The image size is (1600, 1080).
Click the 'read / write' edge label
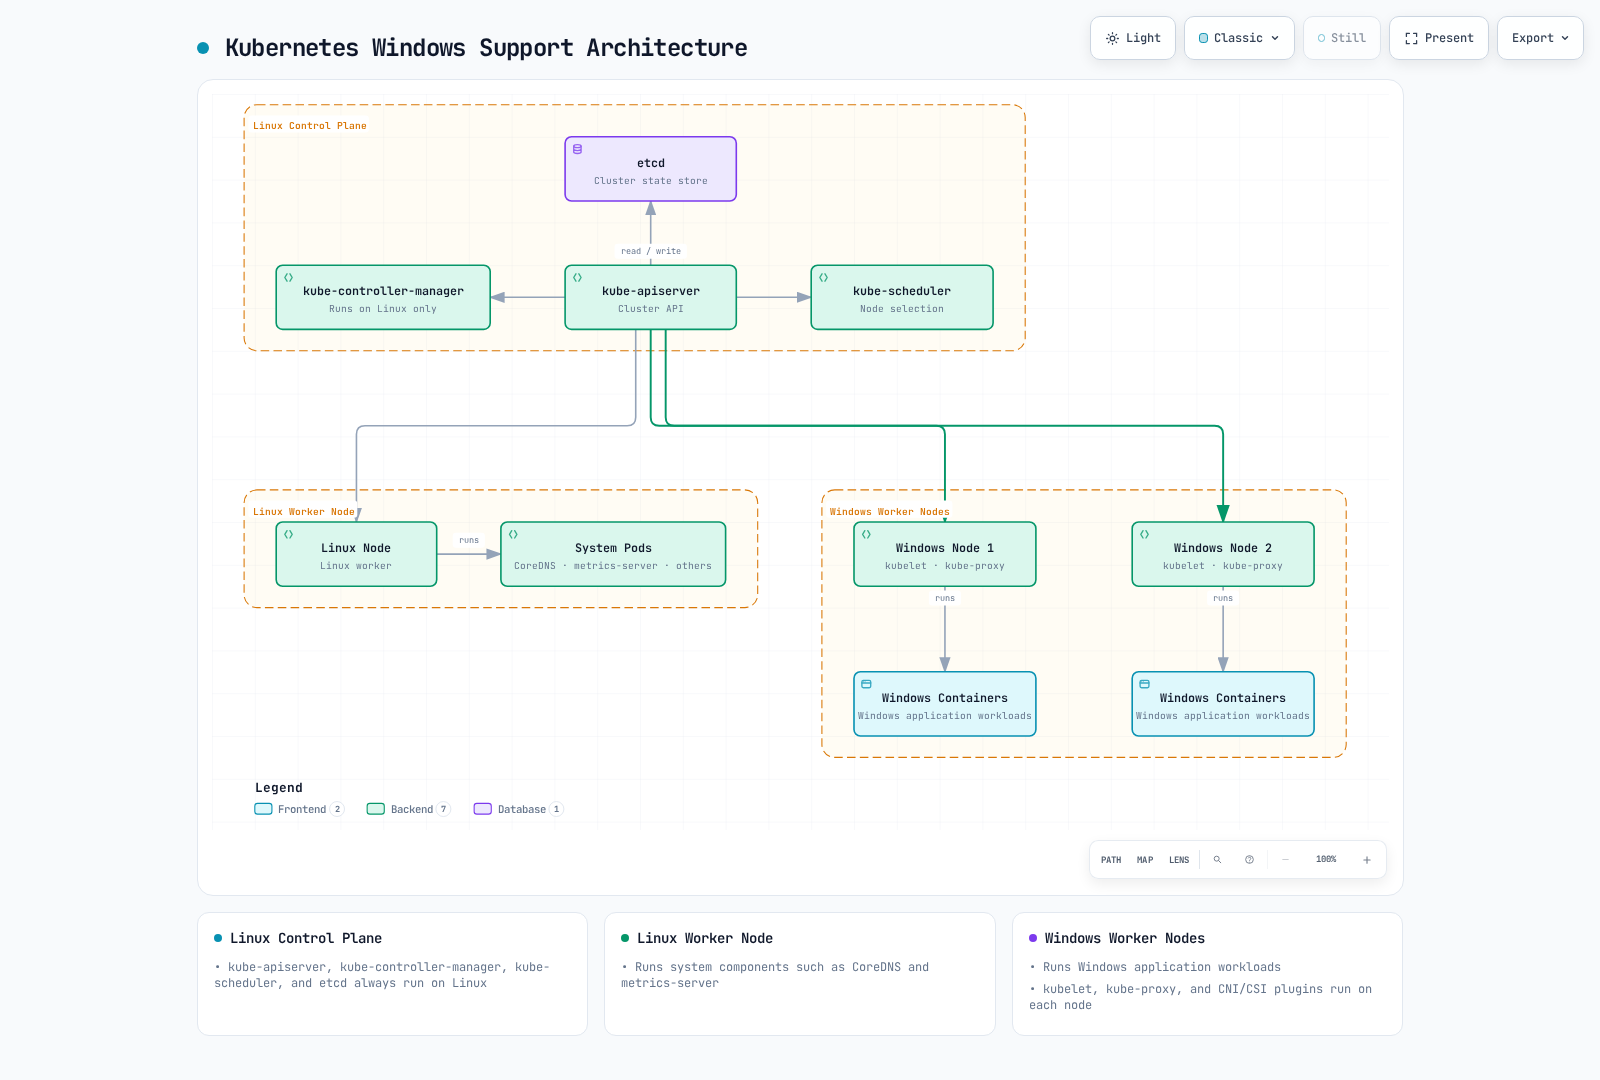tap(651, 251)
